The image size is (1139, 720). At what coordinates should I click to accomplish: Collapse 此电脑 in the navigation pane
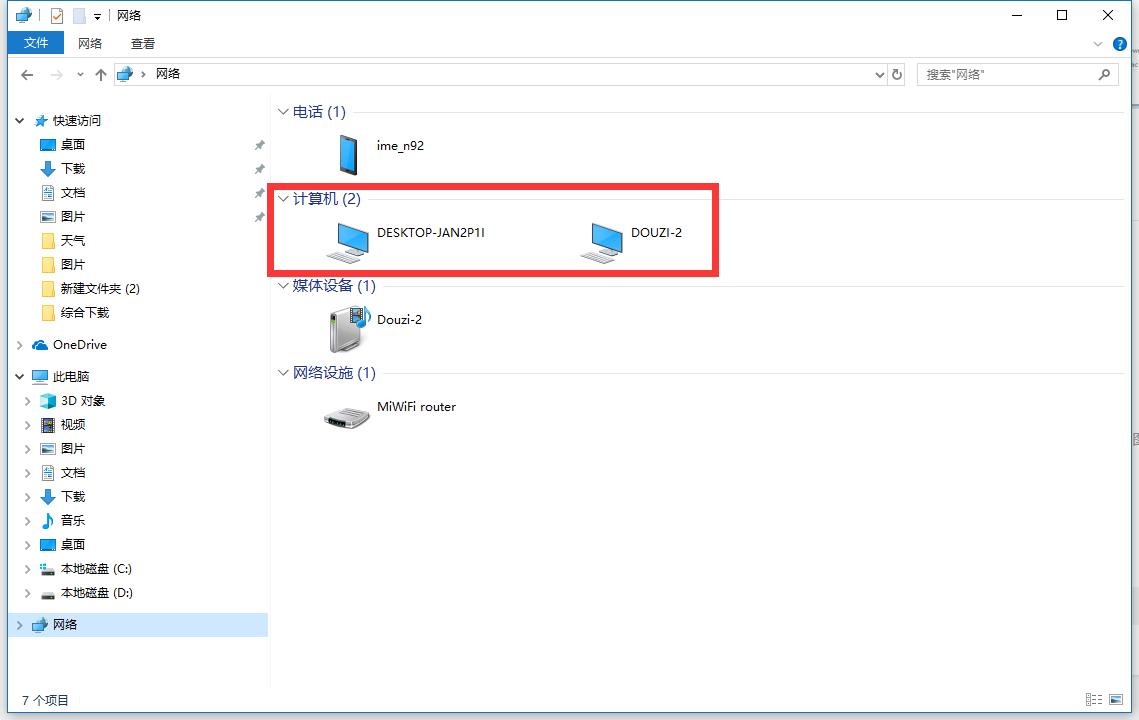[x=18, y=376]
